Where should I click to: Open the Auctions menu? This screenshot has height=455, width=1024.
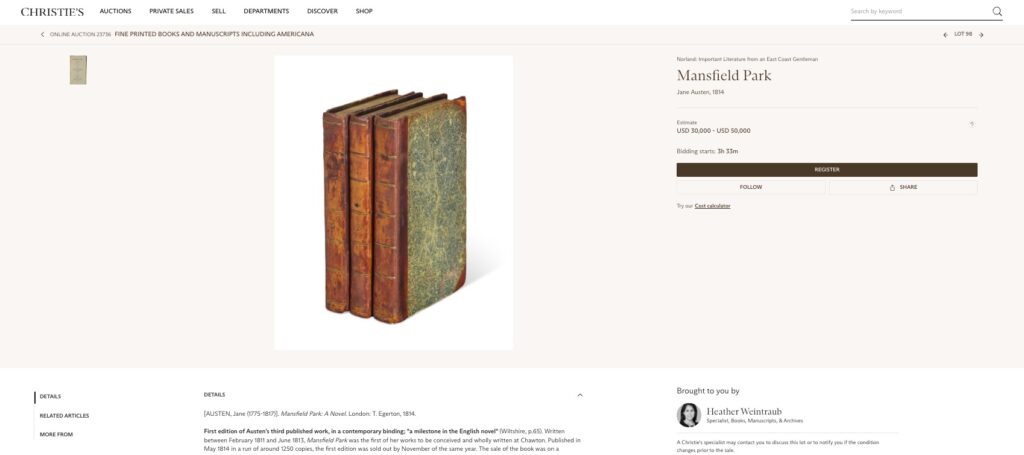(x=116, y=11)
